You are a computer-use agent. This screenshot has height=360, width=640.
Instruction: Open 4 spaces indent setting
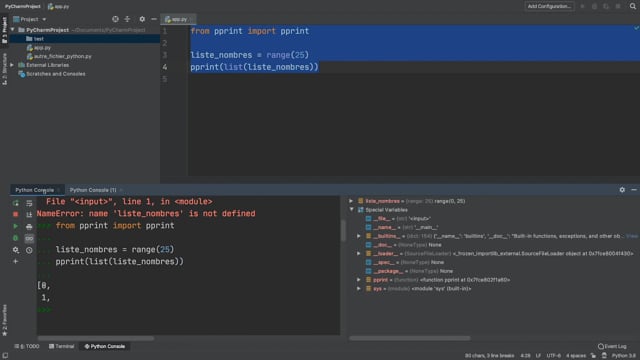576,356
